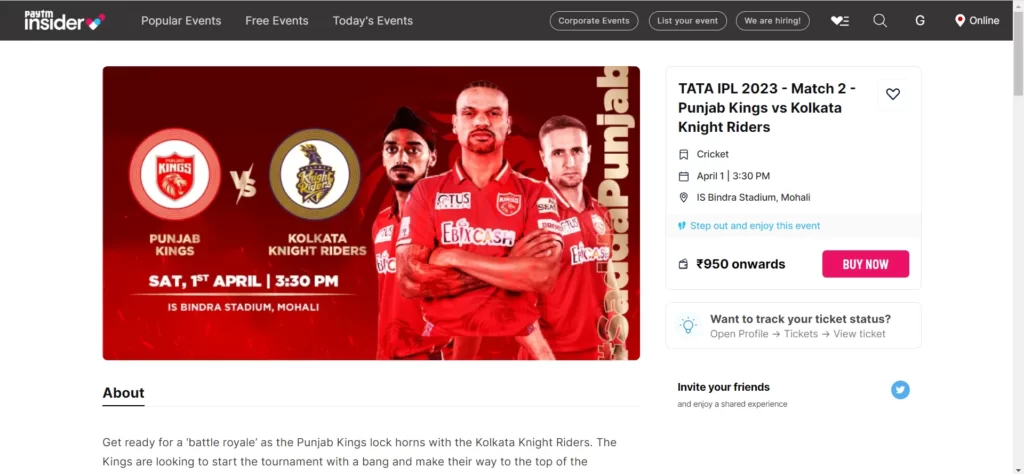The image size is (1024, 474).
Task: Open the Paytm Insider home logo
Action: [x=65, y=21]
